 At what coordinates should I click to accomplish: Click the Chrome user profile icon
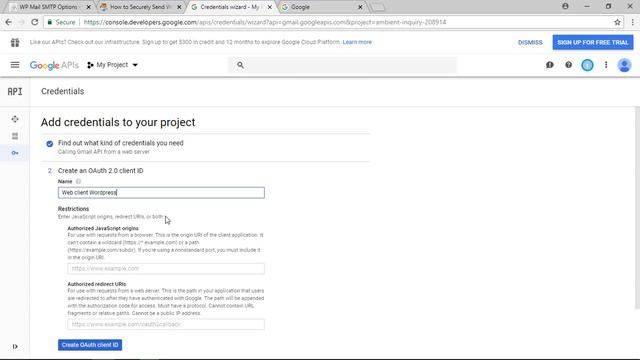pyautogui.click(x=565, y=7)
